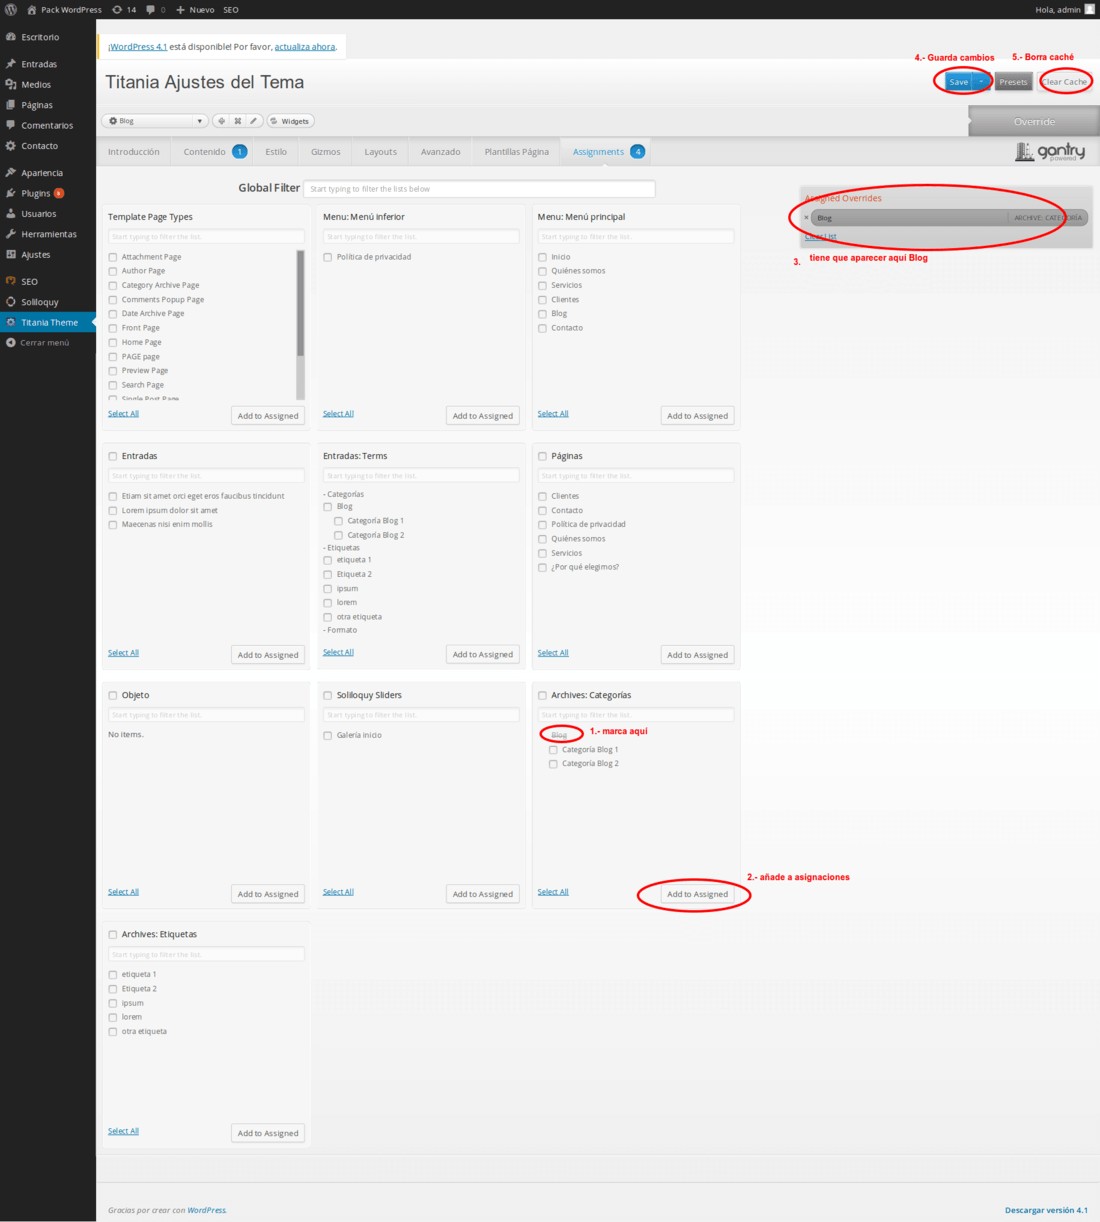Open Contacto gear icon in sidebar

pos(11,146)
